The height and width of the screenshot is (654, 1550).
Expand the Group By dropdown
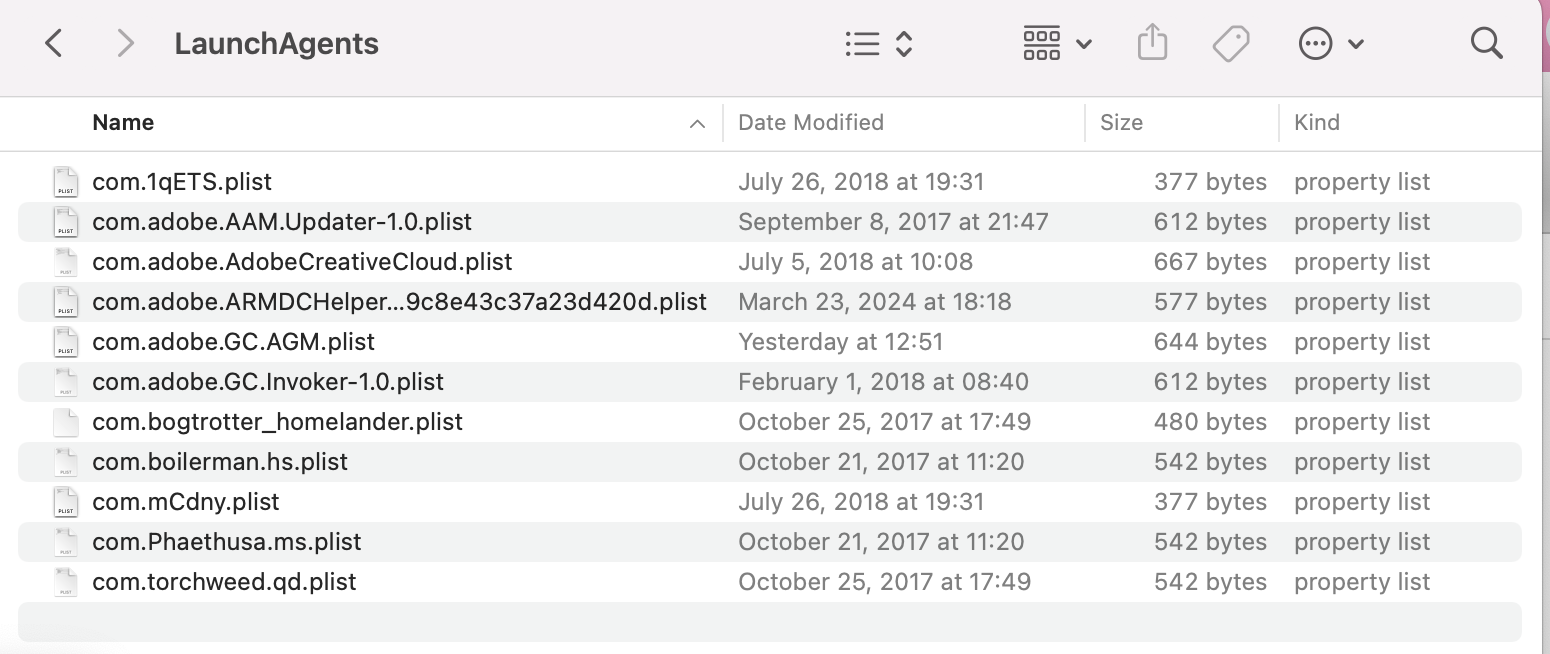coord(1056,44)
